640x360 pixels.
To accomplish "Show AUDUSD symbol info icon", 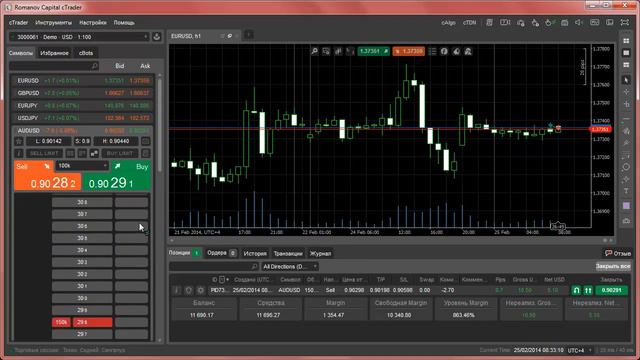I will point(19,153).
